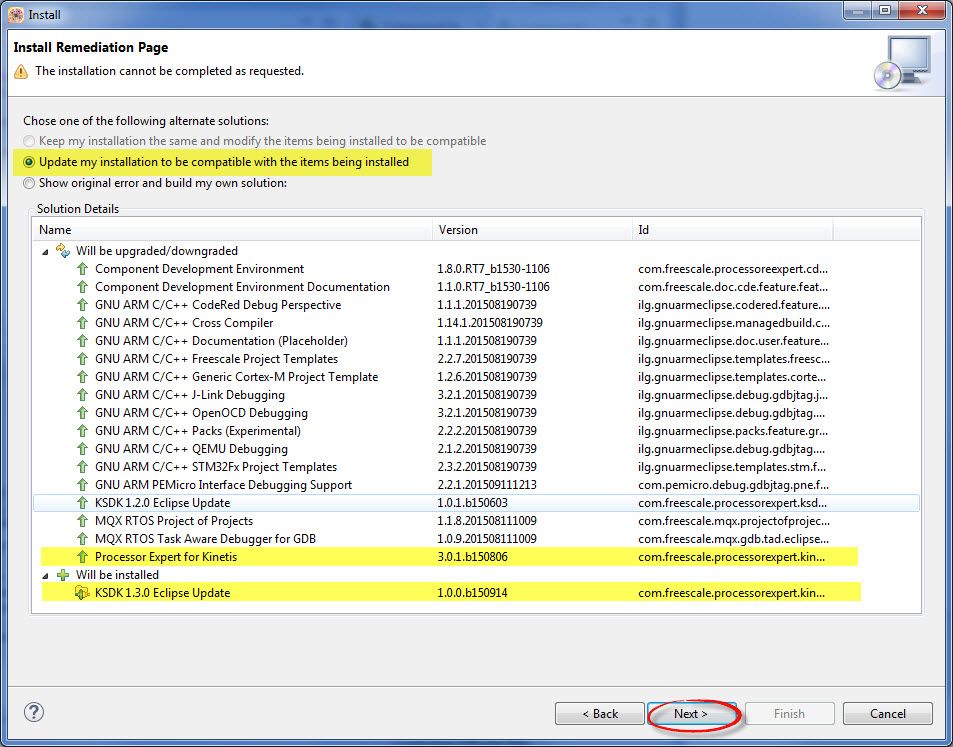The height and width of the screenshot is (747, 953).
Task: Click the install wizard computer and CD image
Action: click(902, 63)
